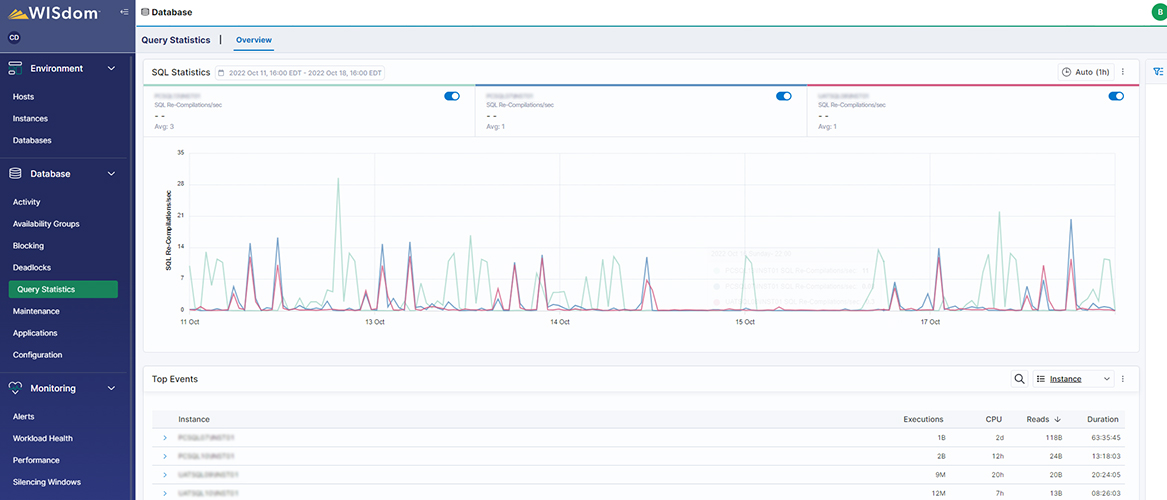Open Maintenance page
This screenshot has width=1167, height=500.
(36, 311)
